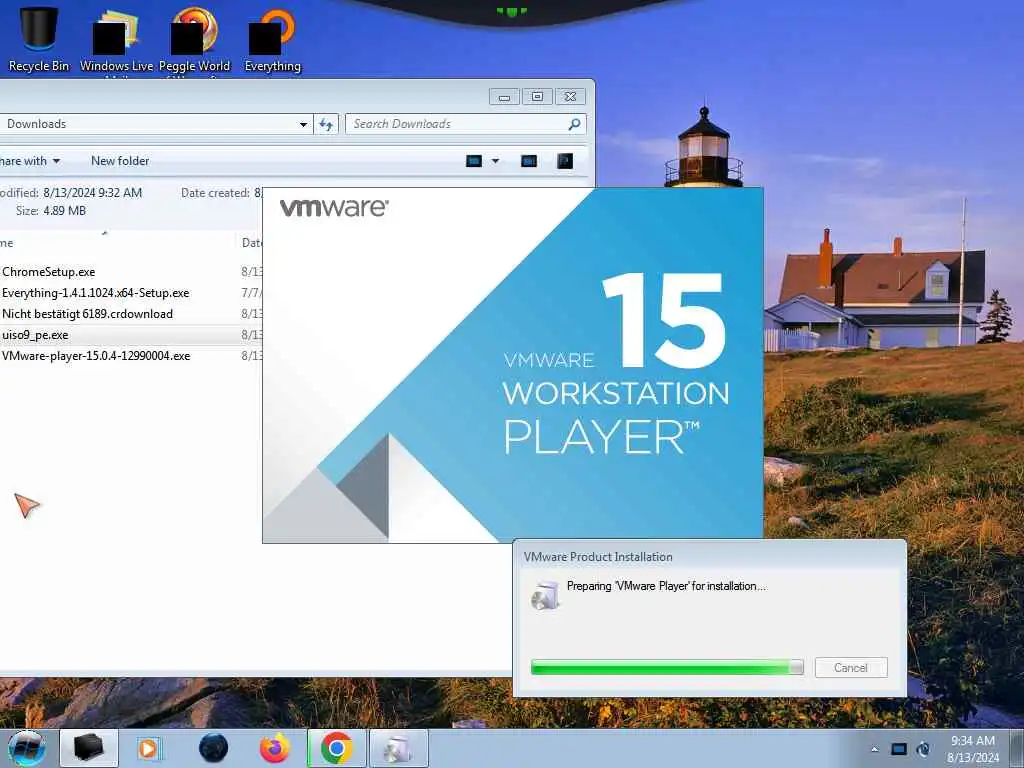Screen dimensions: 1024x768
Task: Select uiso9_pe.exe file
Action: [x=35, y=334]
